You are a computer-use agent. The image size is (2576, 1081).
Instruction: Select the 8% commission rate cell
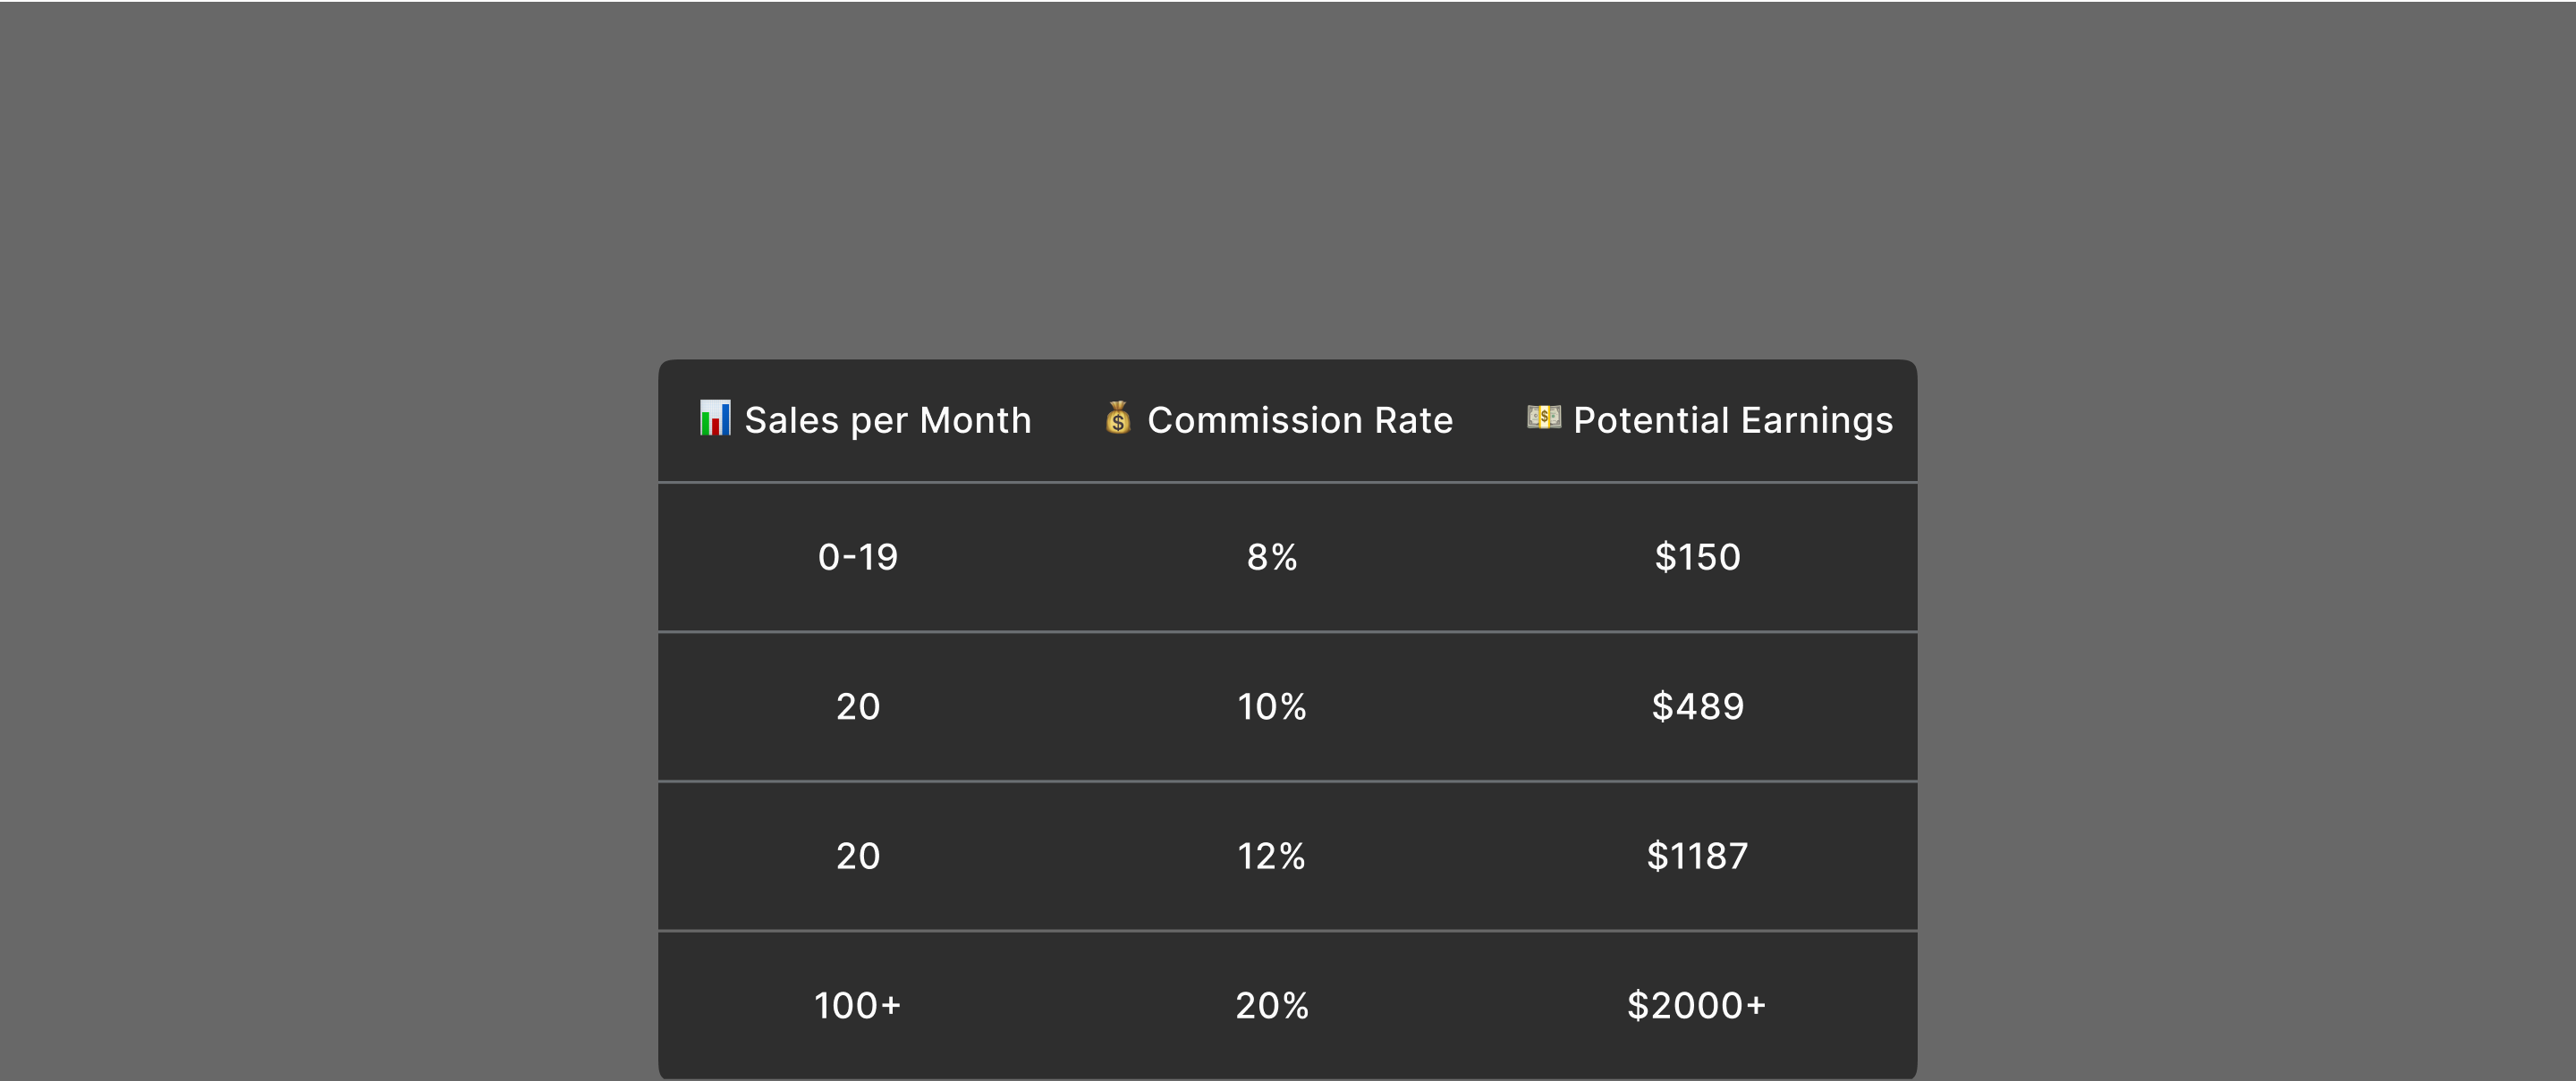(x=1272, y=557)
